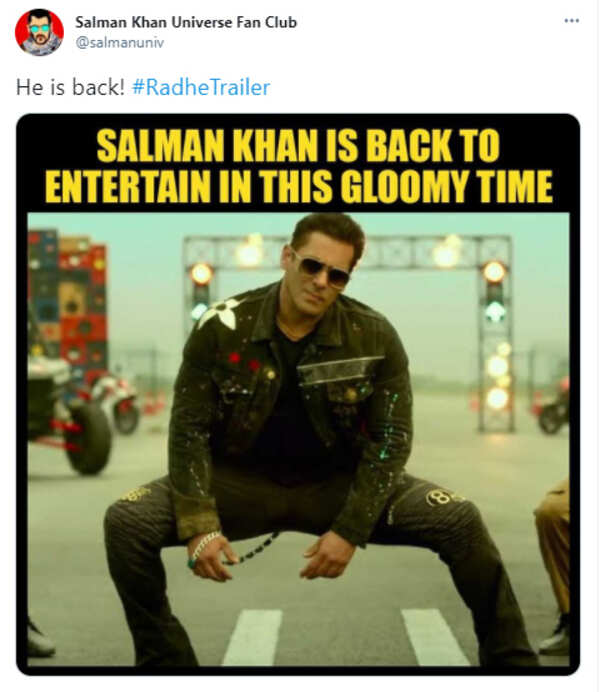Click the fan club profile avatar

39,32
